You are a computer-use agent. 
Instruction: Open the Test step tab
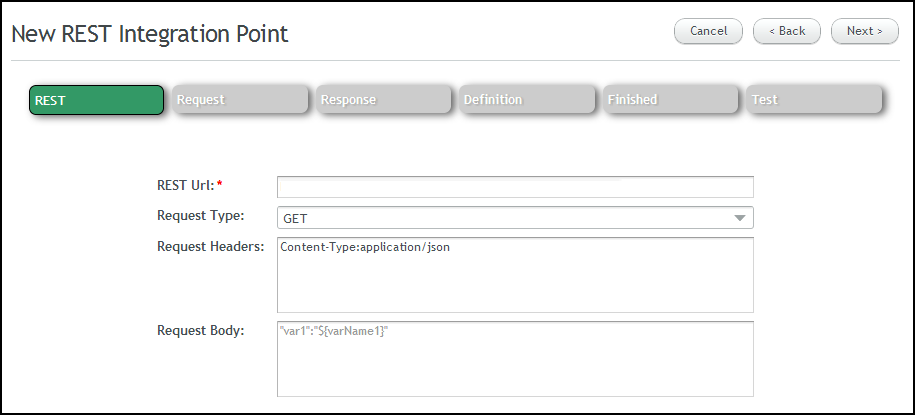(x=814, y=99)
